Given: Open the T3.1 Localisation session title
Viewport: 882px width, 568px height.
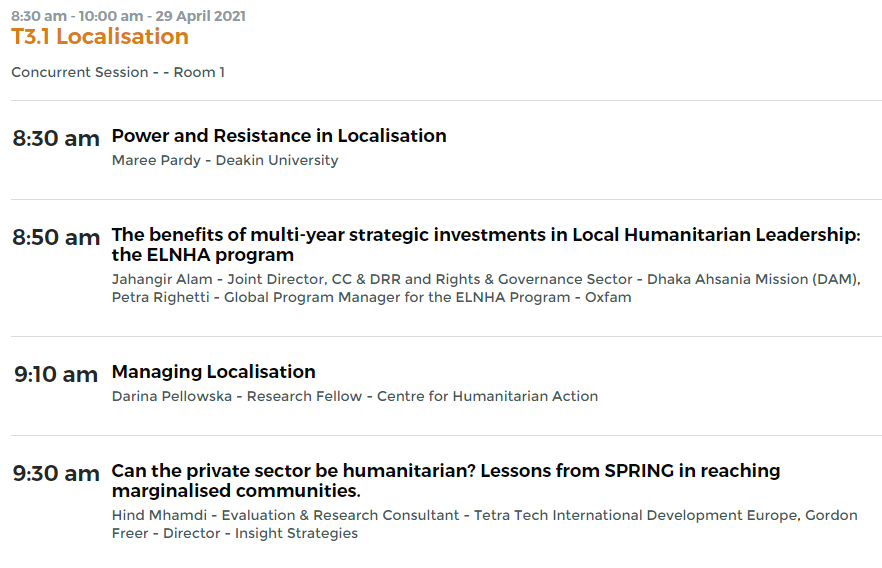Looking at the screenshot, I should pyautogui.click(x=100, y=37).
